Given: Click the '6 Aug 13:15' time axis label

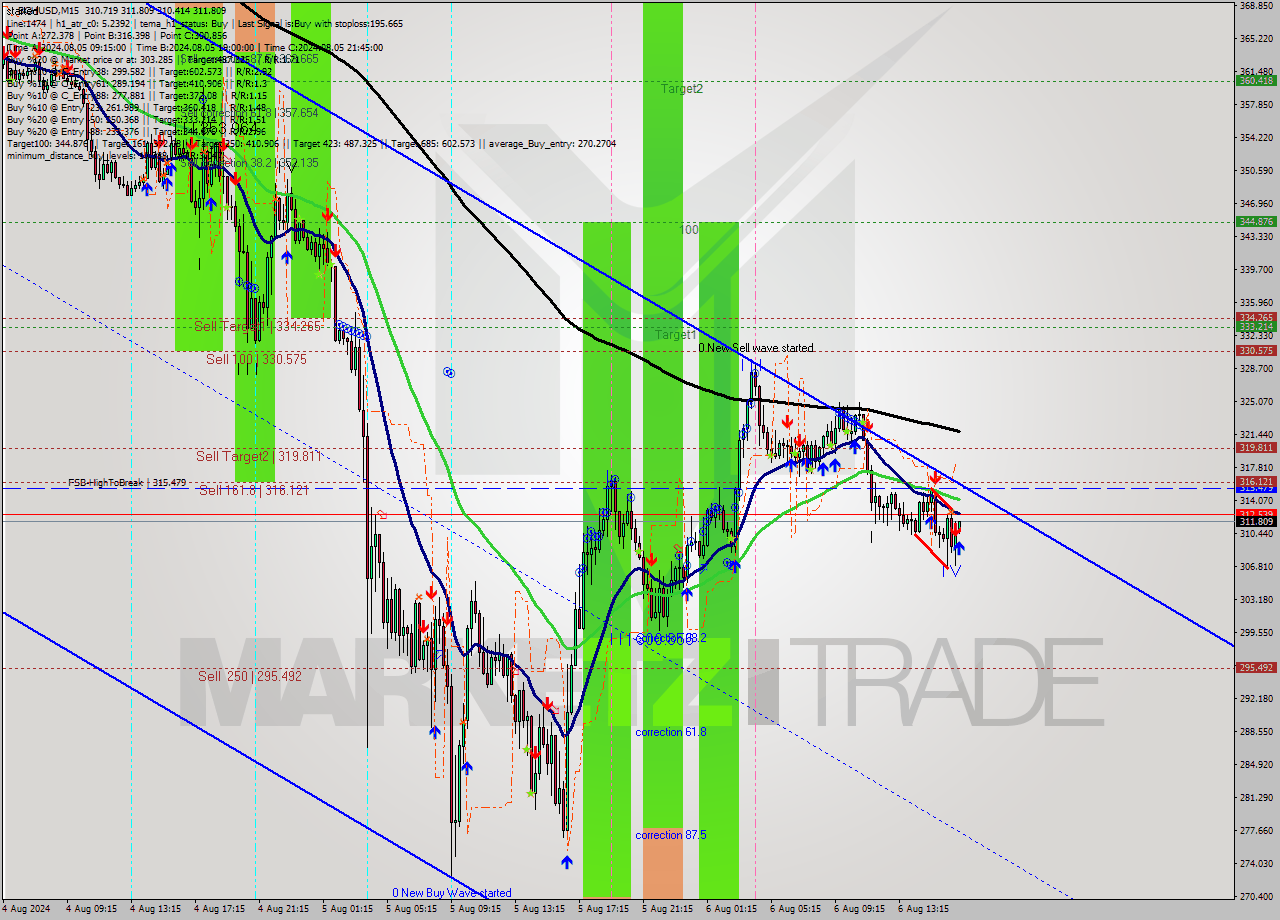Looking at the screenshot, I should [923, 909].
